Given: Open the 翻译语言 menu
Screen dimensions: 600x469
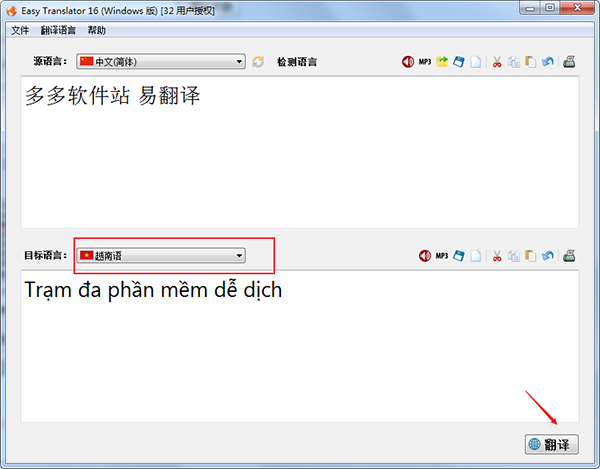Looking at the screenshot, I should tap(58, 31).
